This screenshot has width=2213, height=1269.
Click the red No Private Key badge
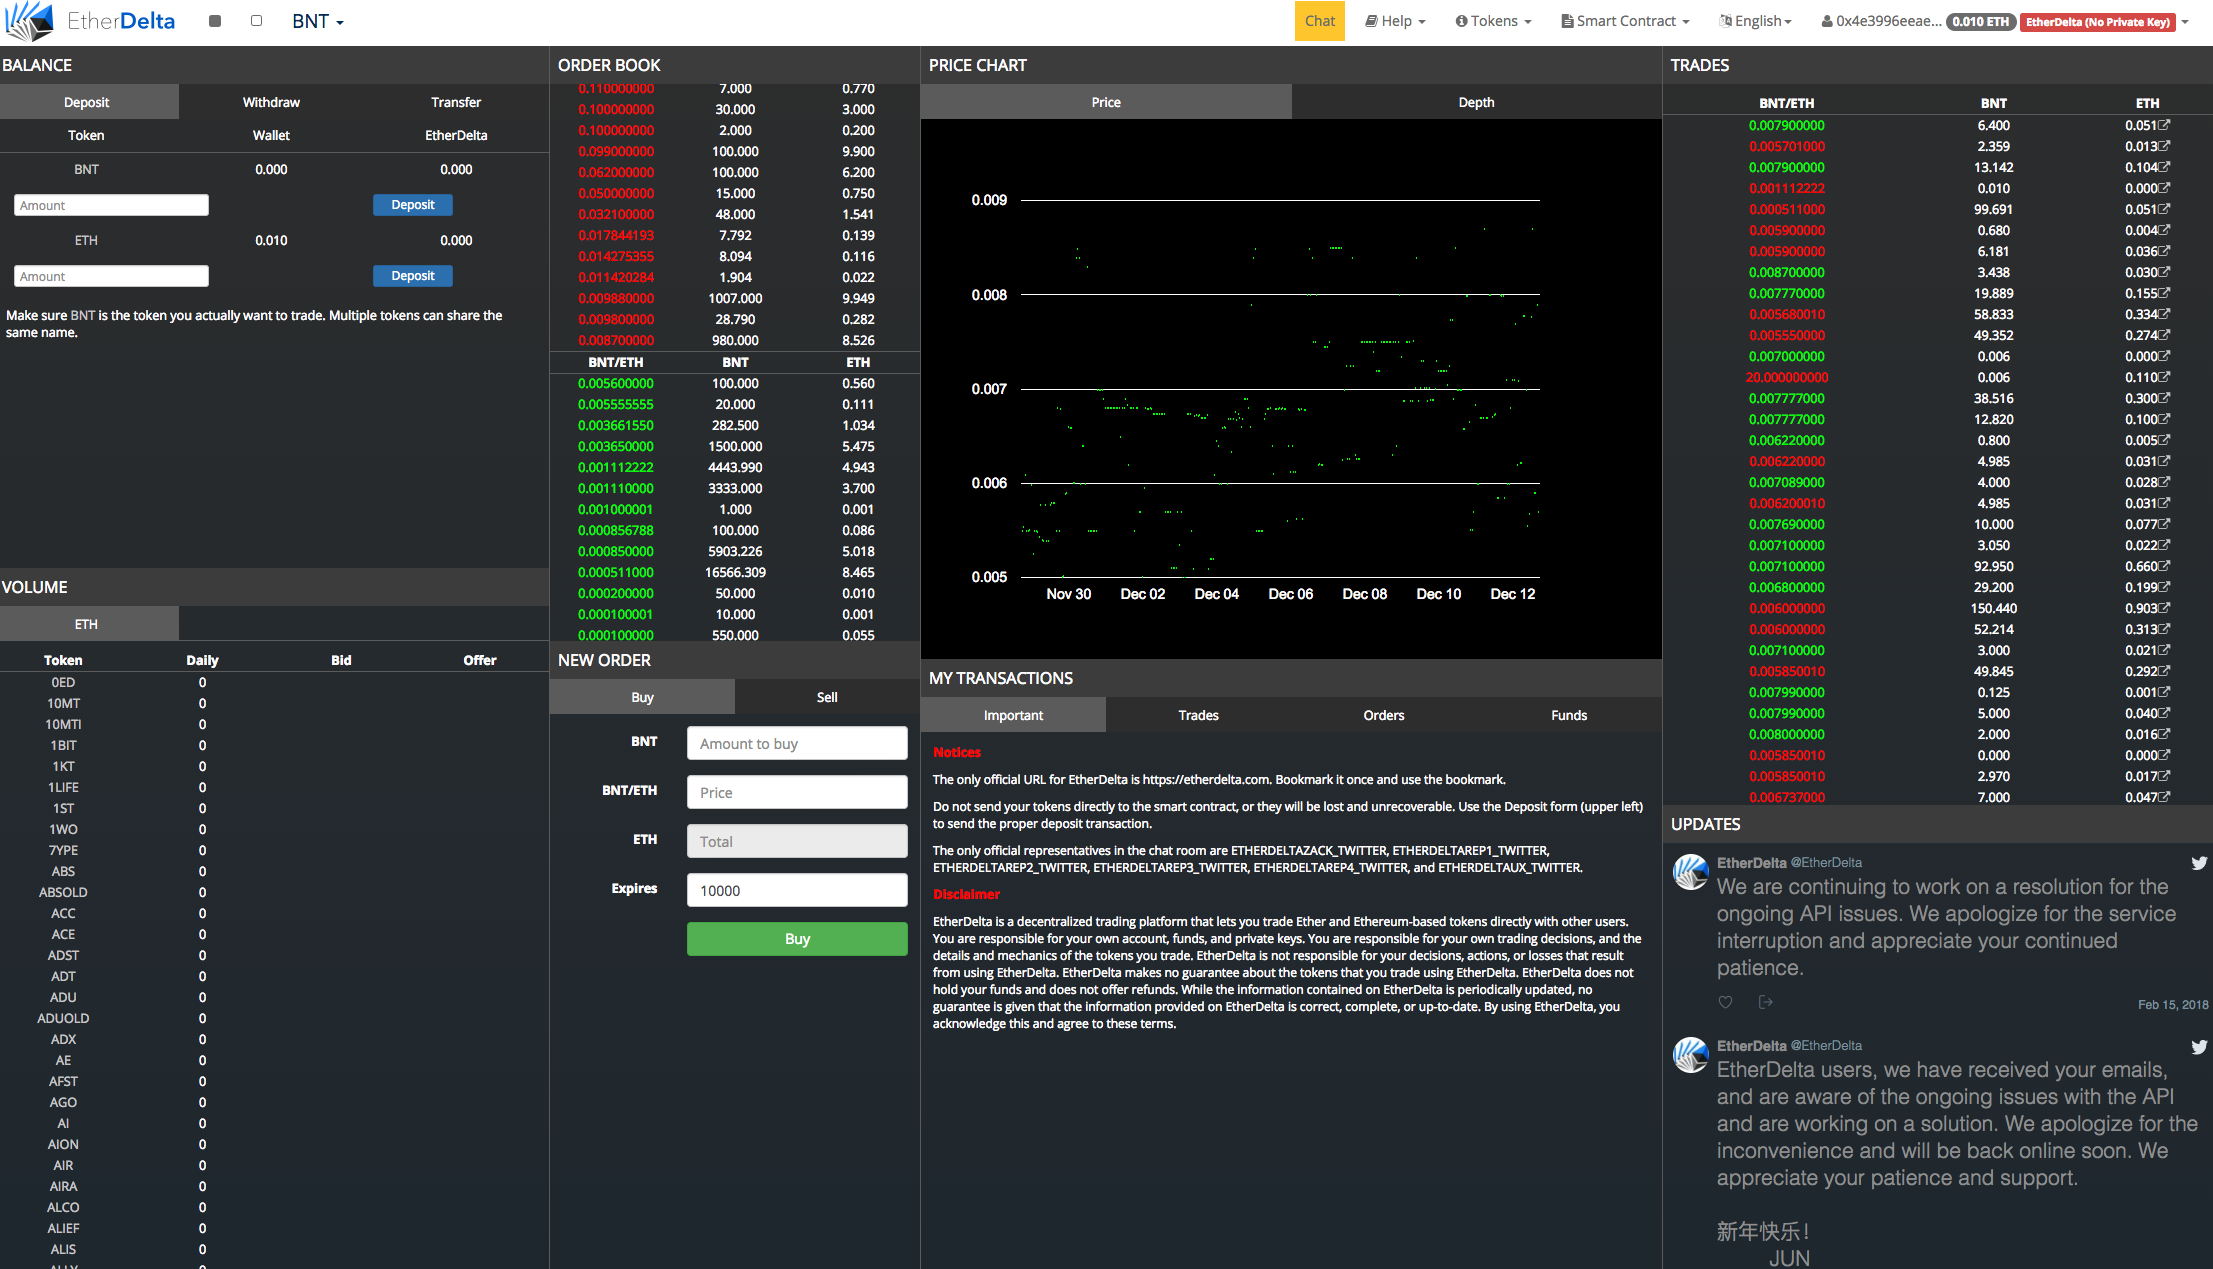coord(2097,22)
